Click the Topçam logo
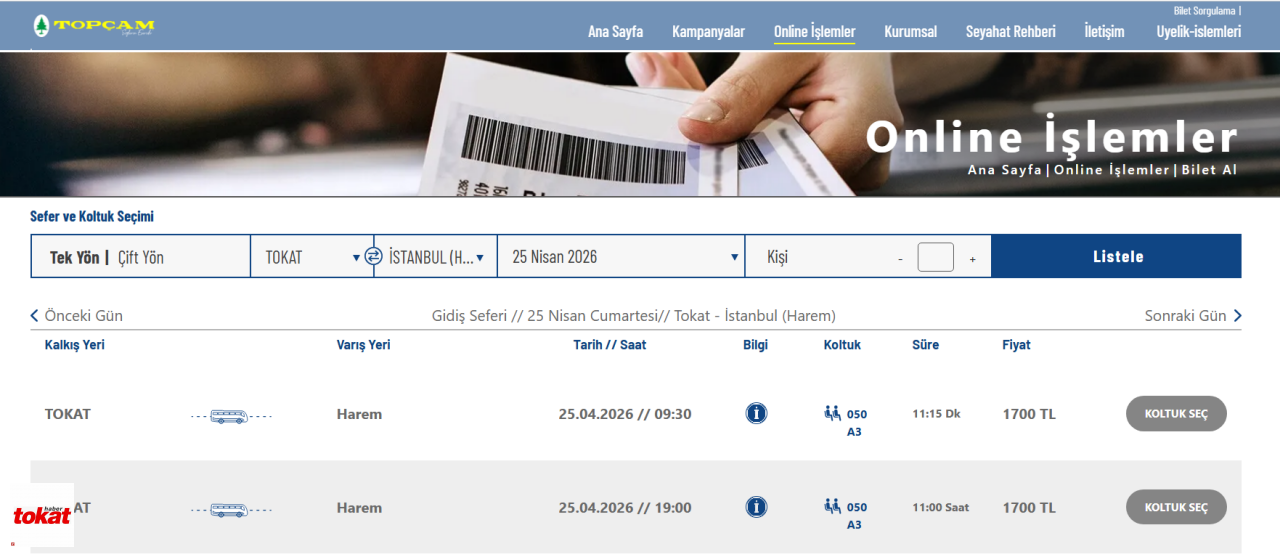The image size is (1280, 557). (x=94, y=26)
